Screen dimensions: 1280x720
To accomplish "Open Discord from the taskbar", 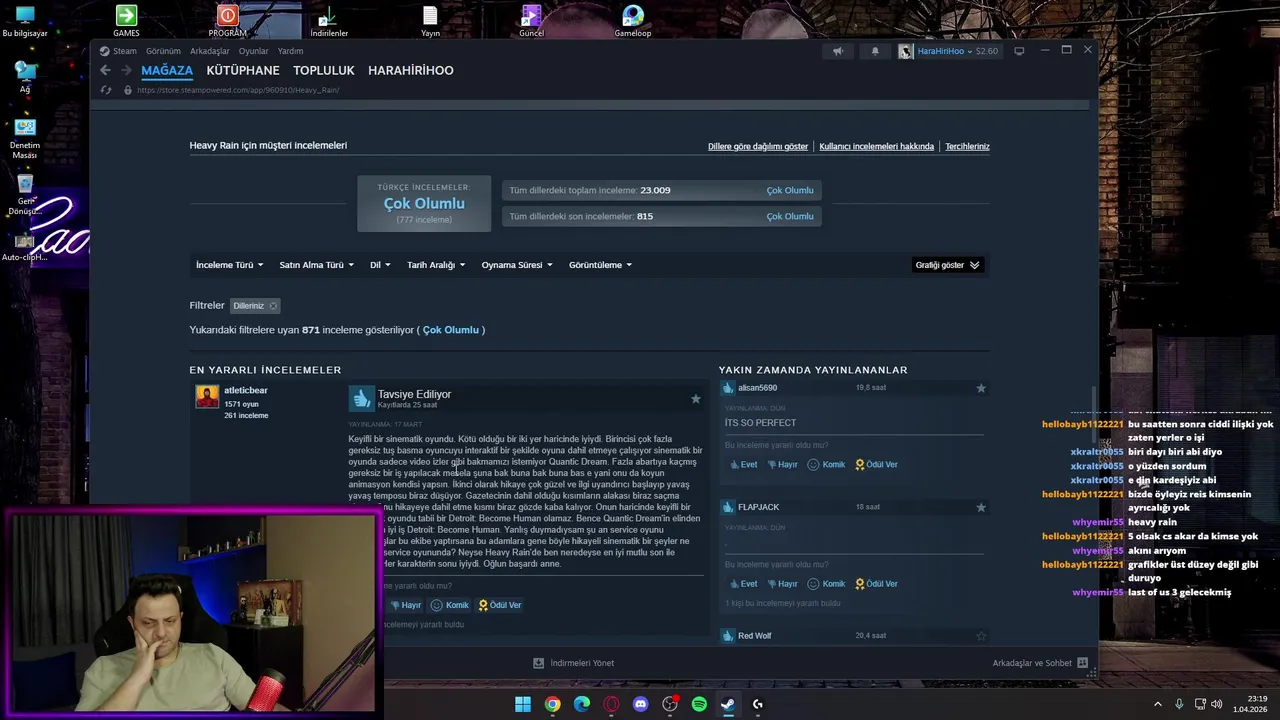I will pos(641,704).
